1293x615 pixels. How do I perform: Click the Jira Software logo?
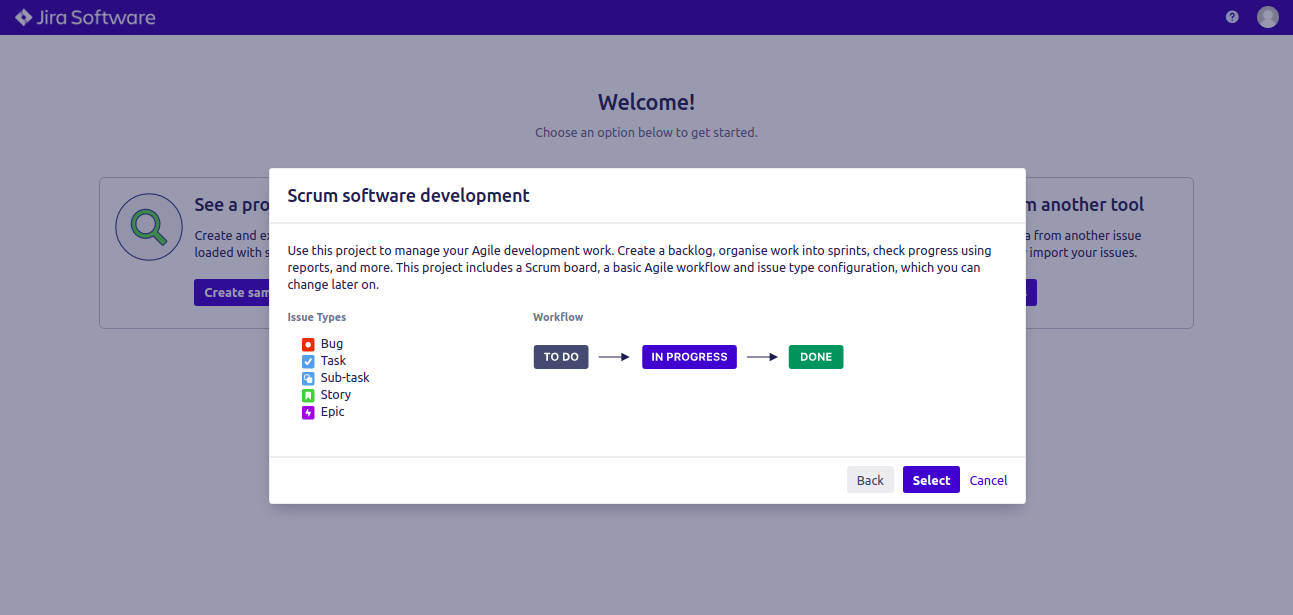(85, 17)
